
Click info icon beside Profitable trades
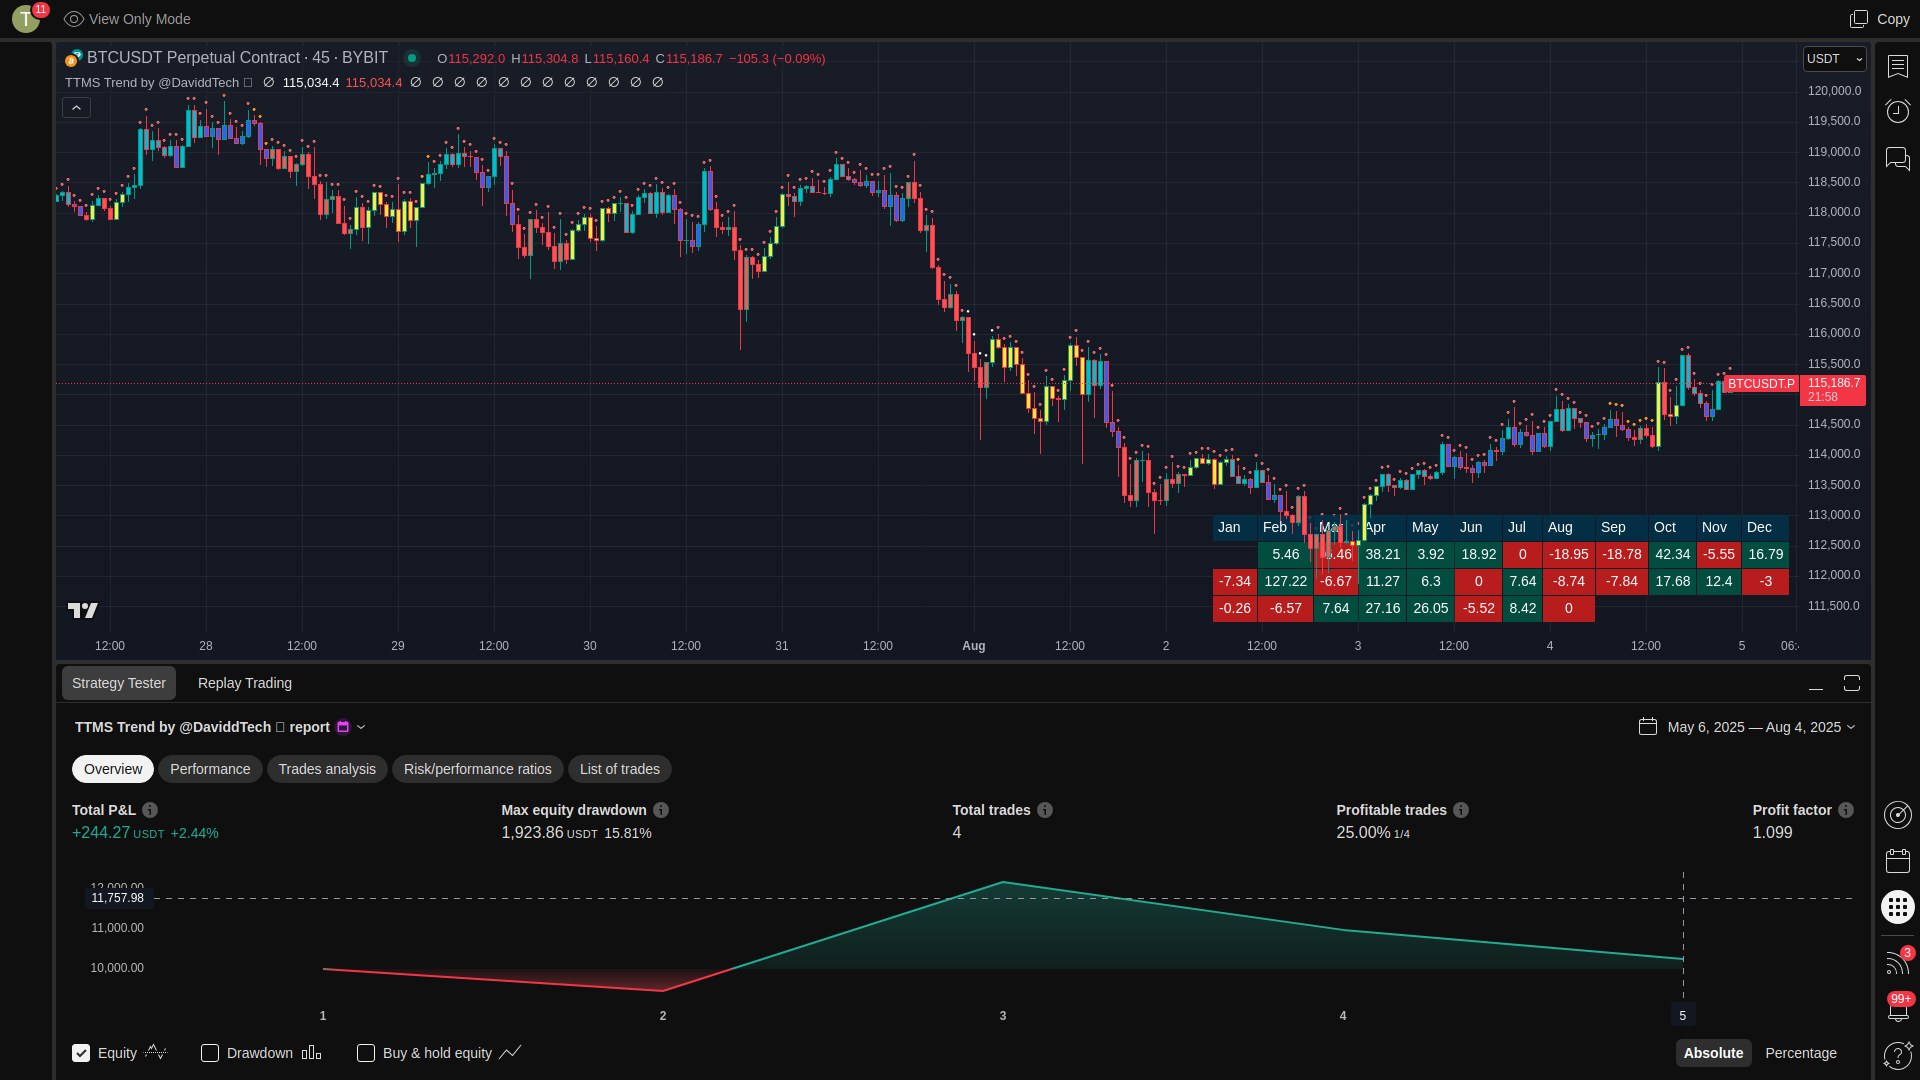coord(1461,810)
